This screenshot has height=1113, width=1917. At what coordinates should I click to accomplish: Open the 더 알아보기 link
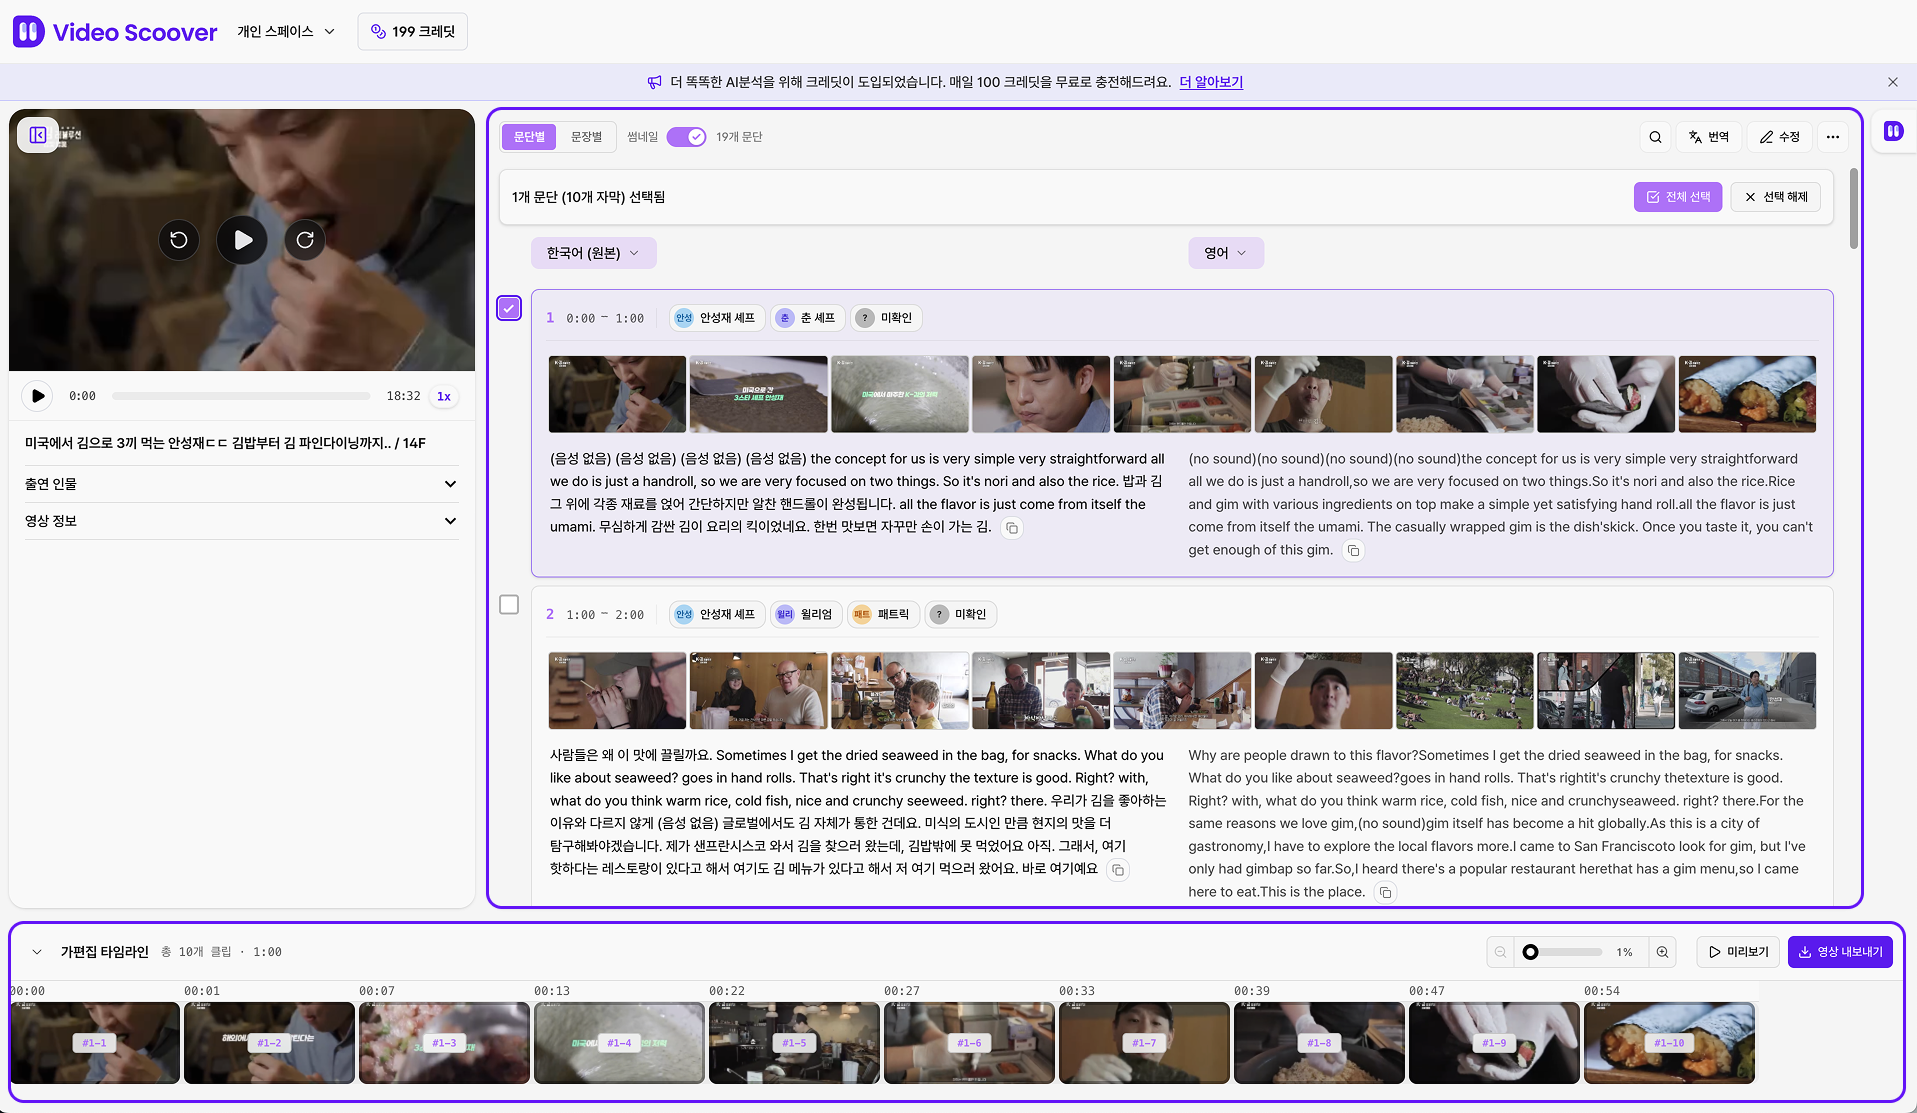(1210, 82)
